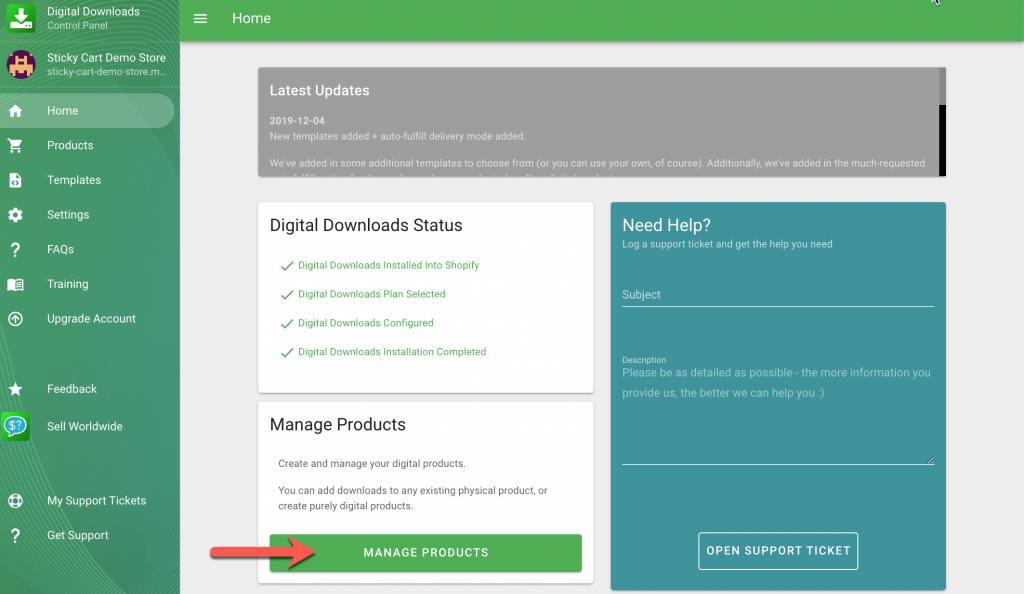Click the Digital Downloads Status heading
The image size is (1024, 594).
(366, 226)
